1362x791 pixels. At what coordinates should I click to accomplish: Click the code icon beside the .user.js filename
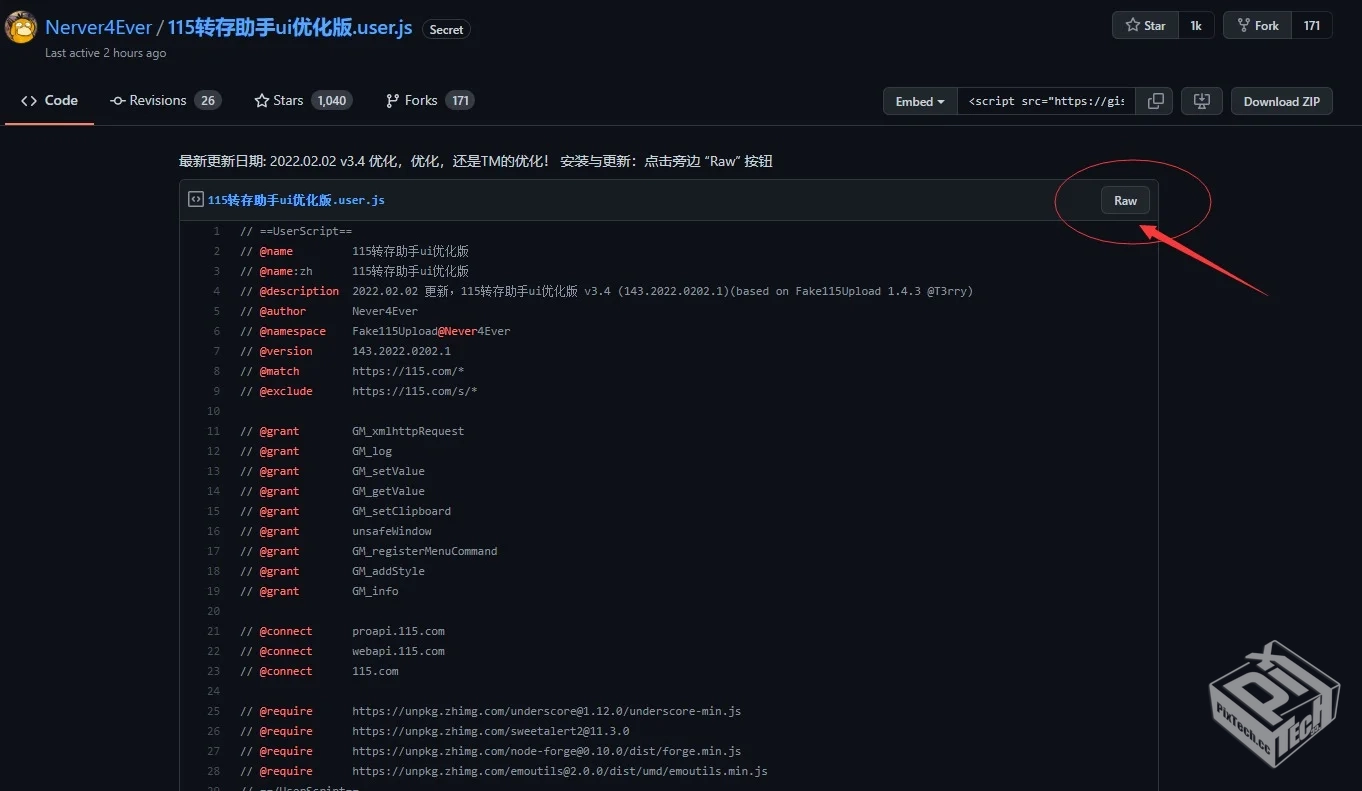196,199
